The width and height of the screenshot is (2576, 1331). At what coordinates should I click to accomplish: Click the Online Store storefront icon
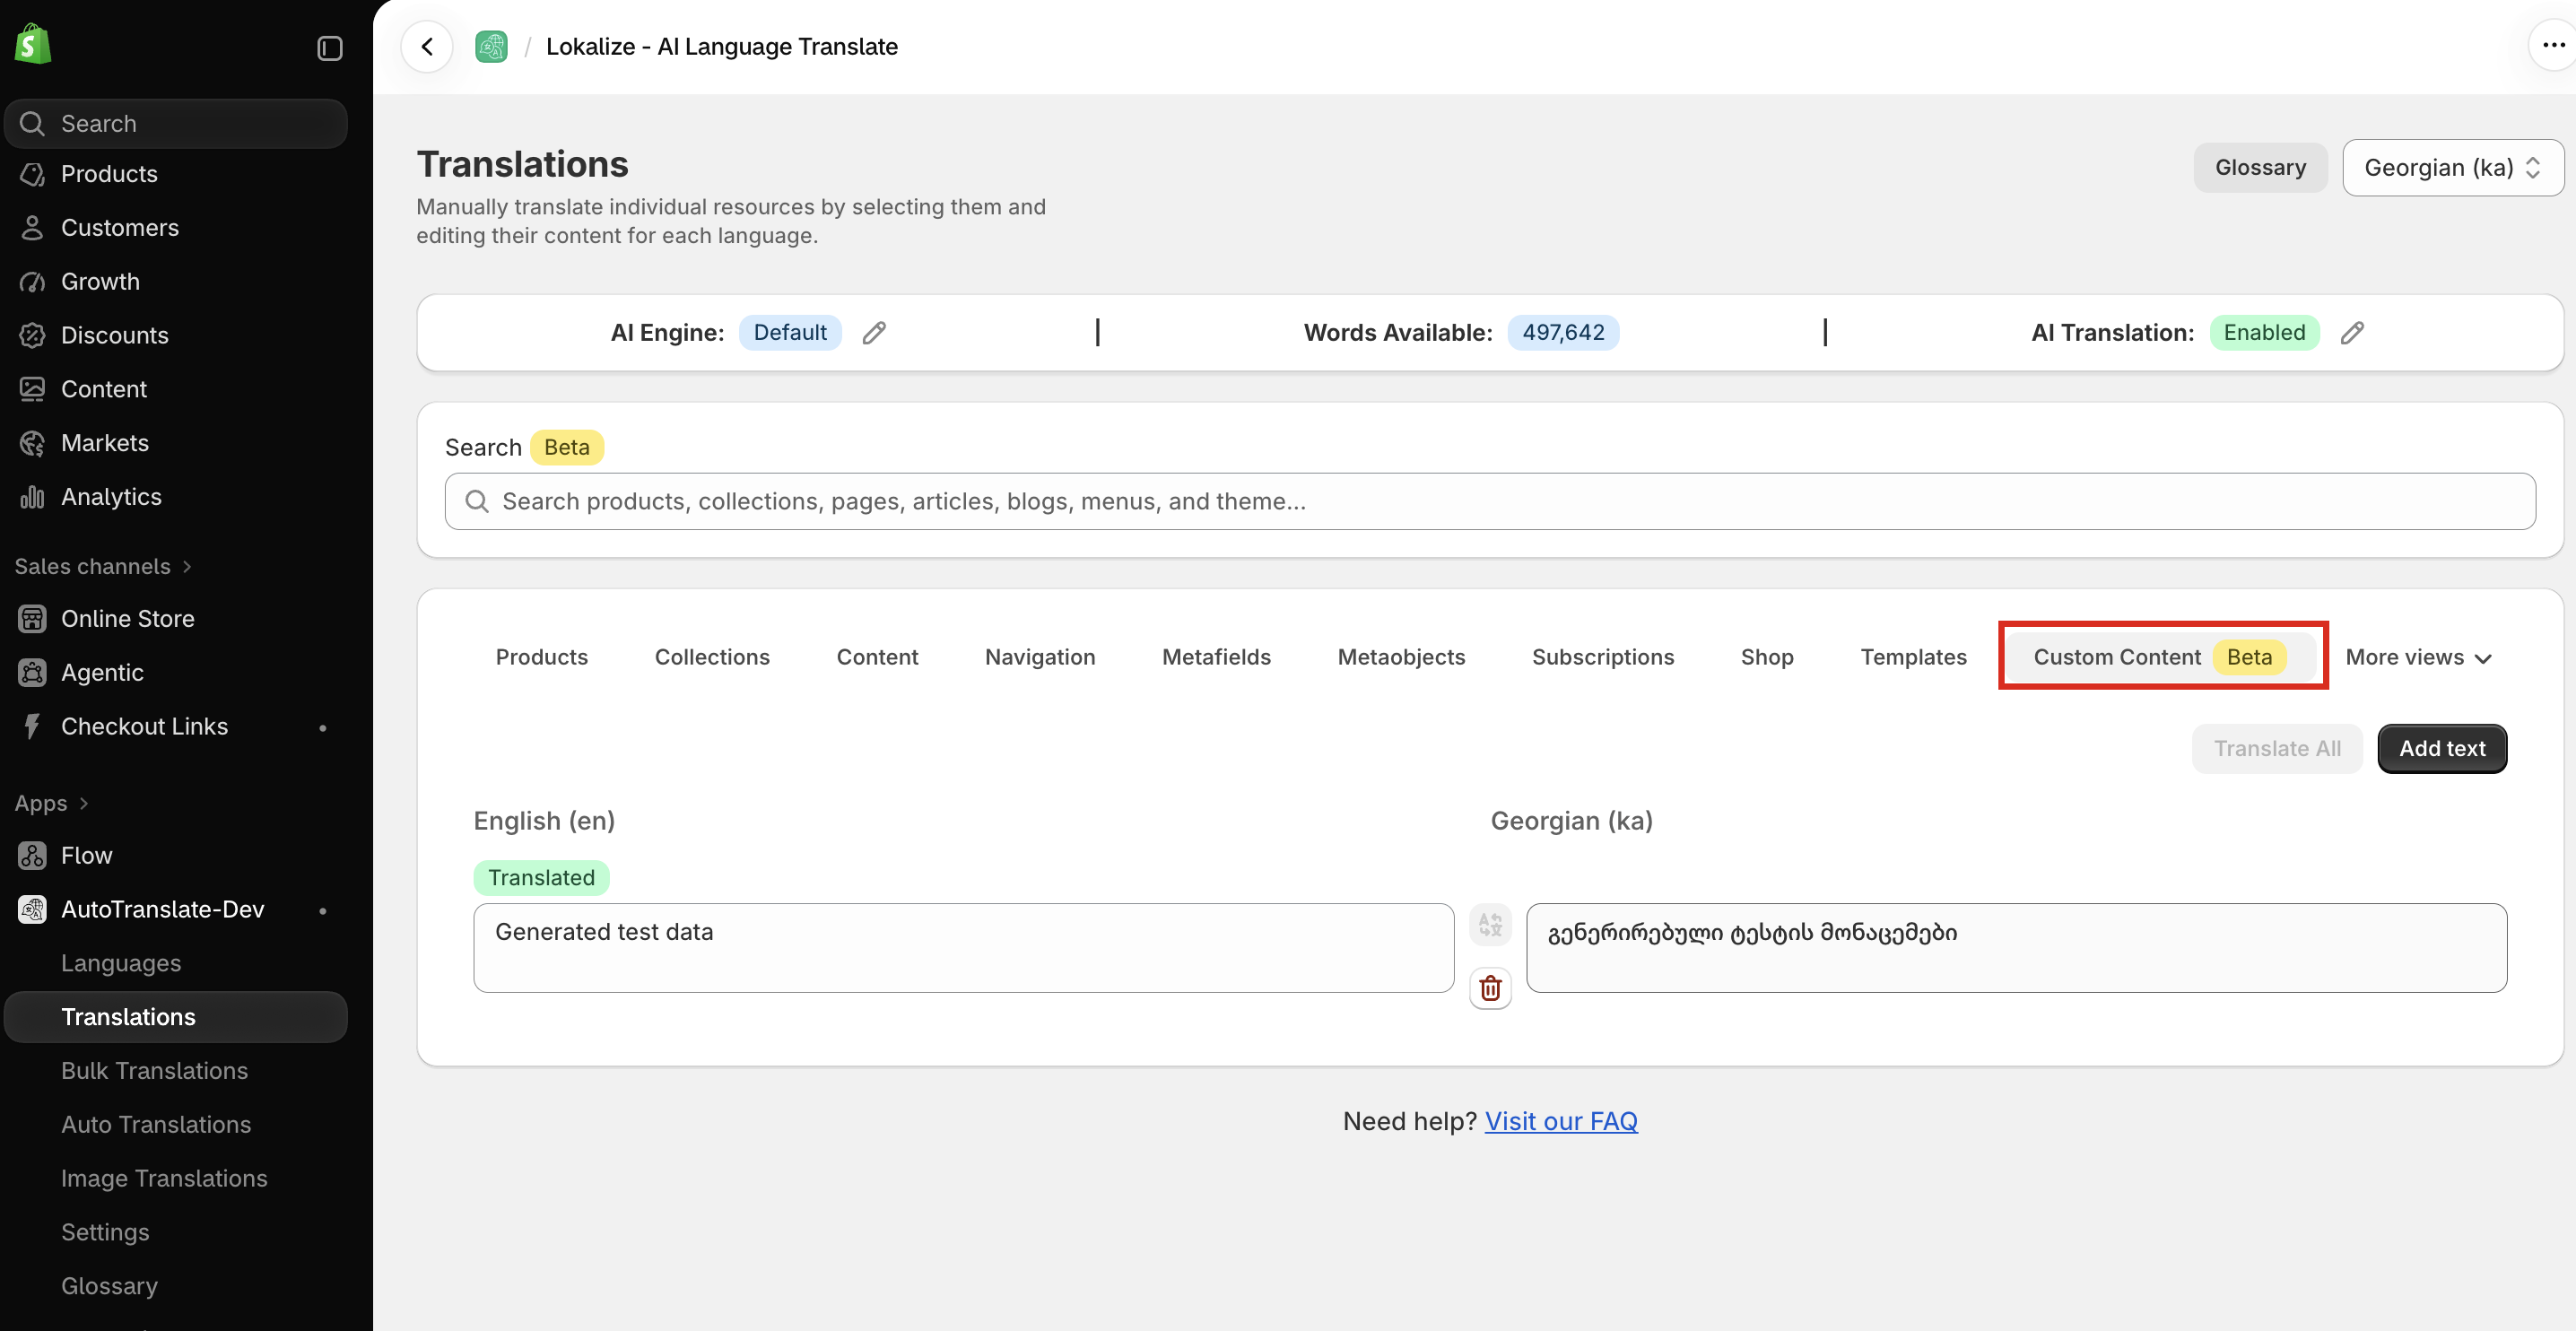pos(32,619)
